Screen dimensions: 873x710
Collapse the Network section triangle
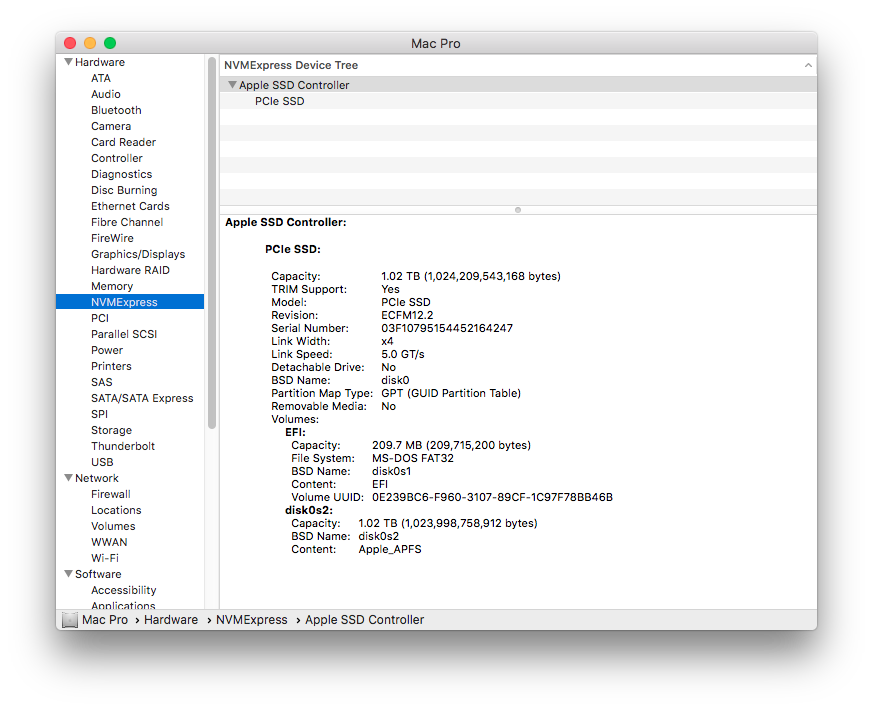click(x=68, y=478)
